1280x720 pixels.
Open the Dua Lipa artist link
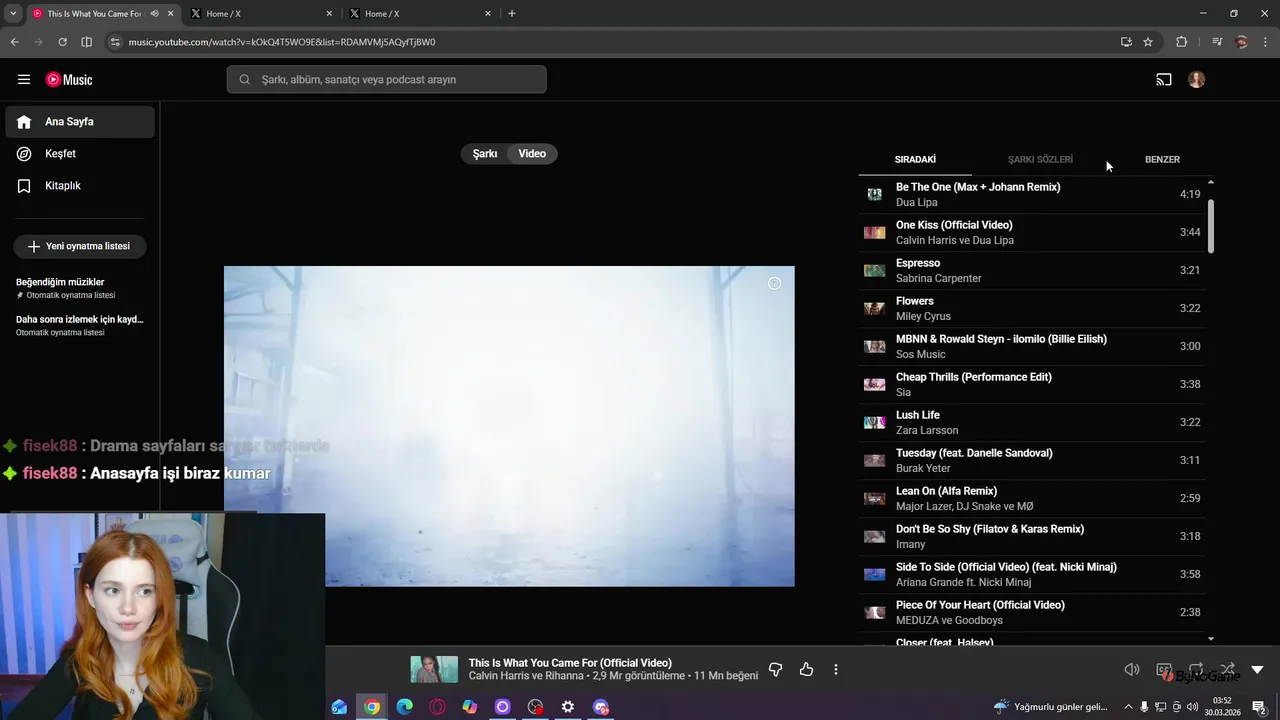pos(916,202)
